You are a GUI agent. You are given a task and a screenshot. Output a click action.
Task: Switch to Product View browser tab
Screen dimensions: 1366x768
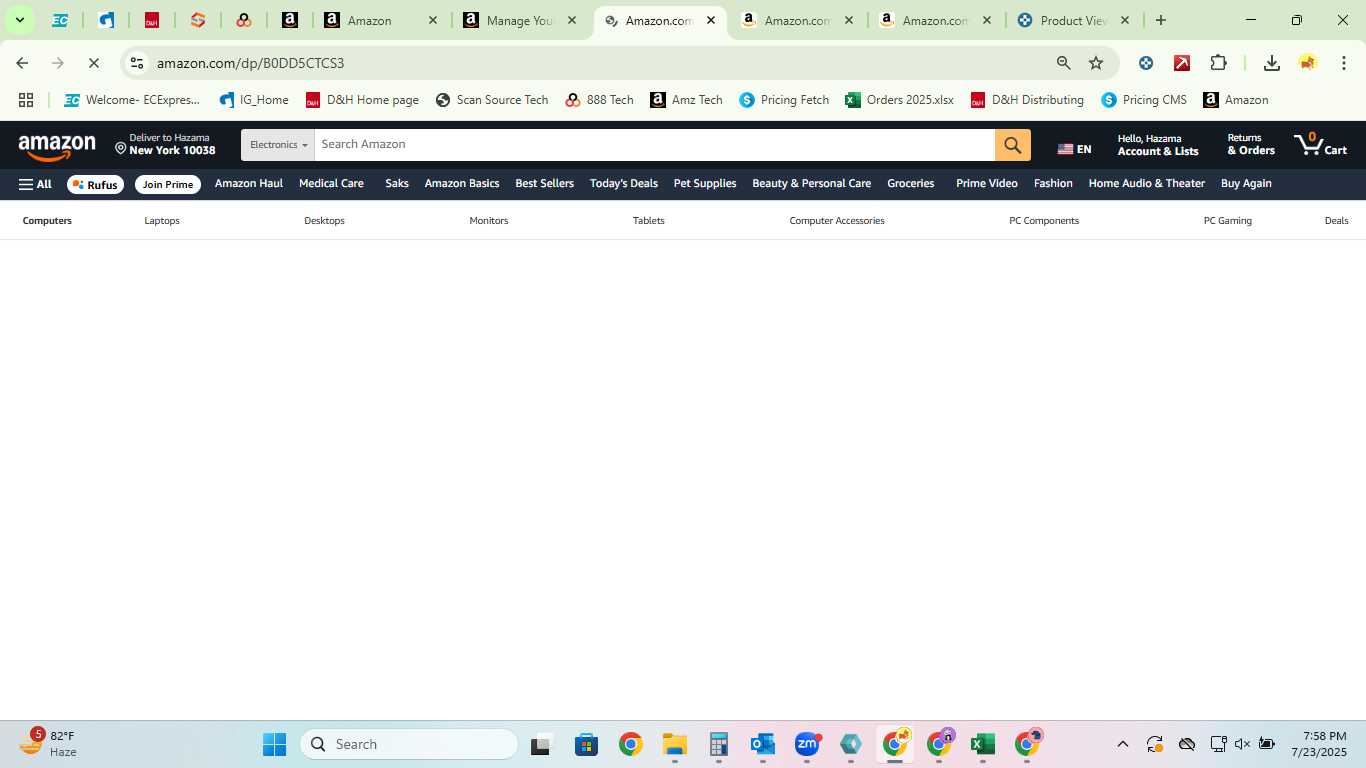coord(1074,20)
